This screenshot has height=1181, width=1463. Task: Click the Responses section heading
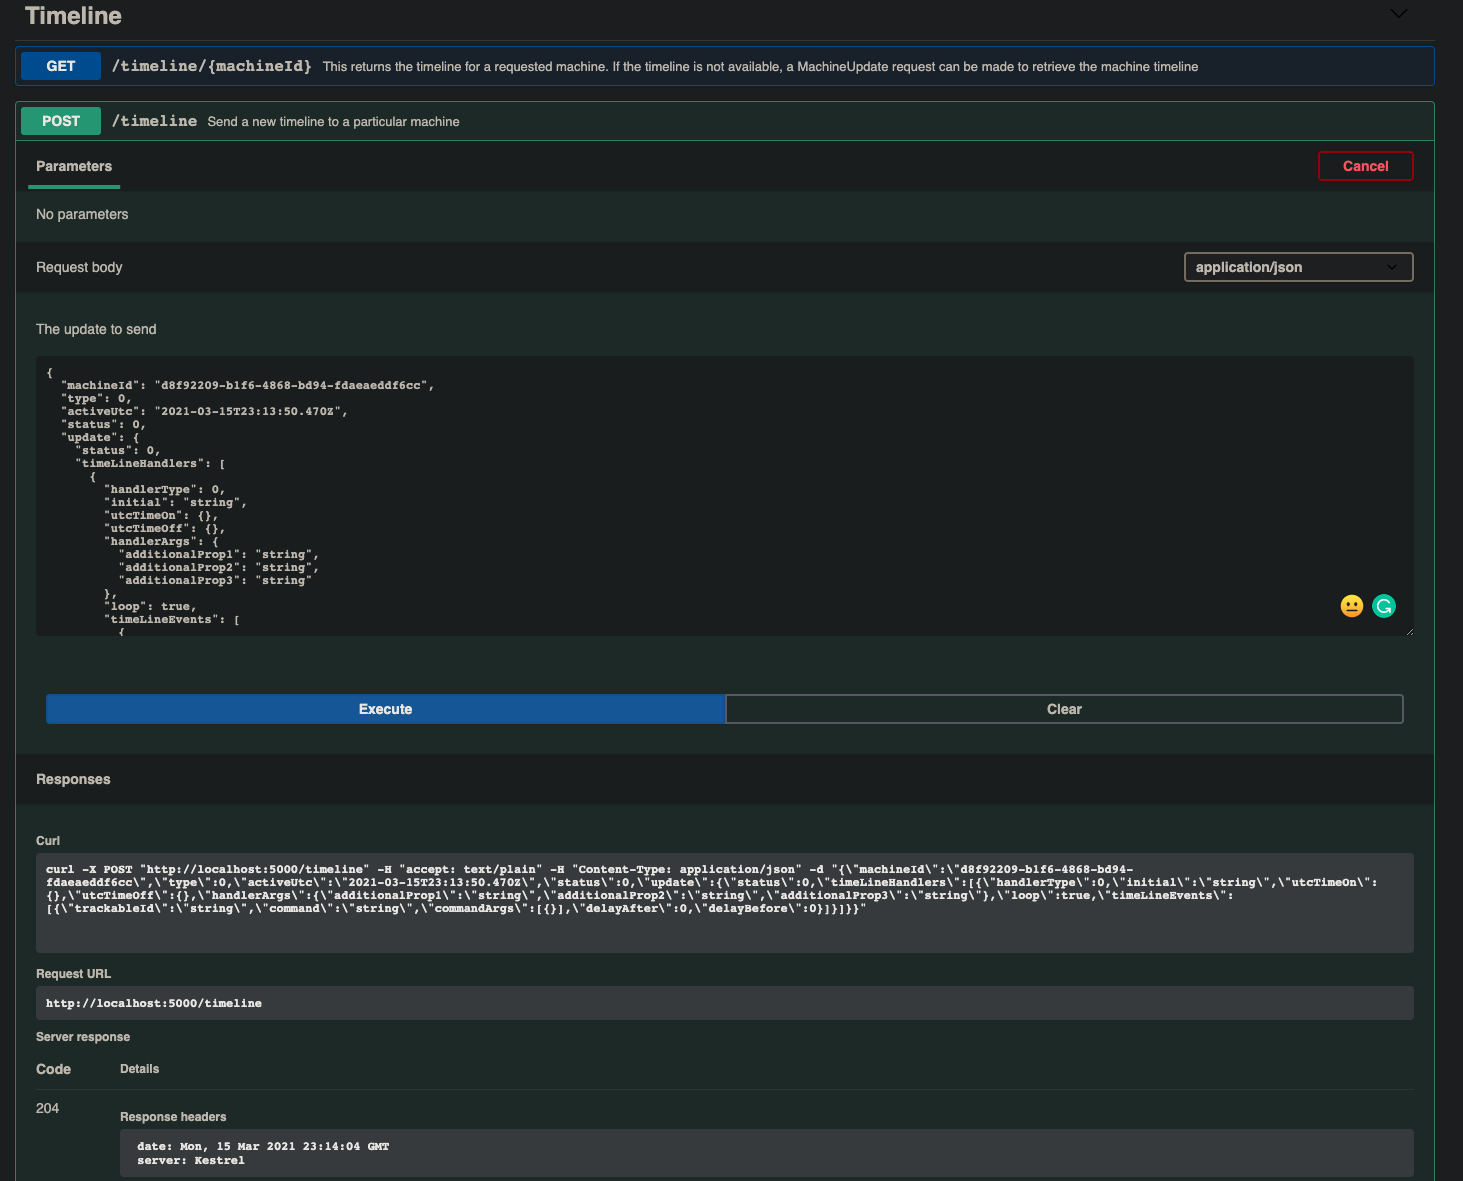pos(72,779)
